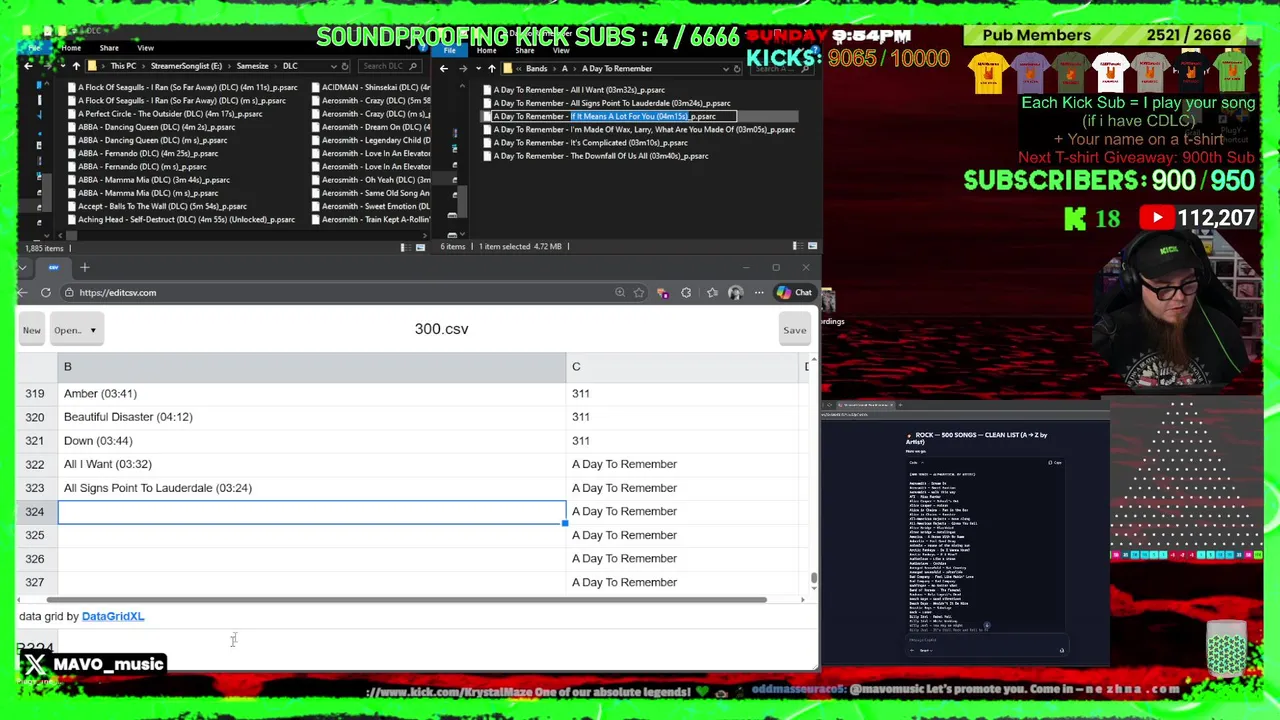Expand address history dropdown in DLC explorer
Image resolution: width=1280 pixels, height=720 pixels.
point(334,66)
